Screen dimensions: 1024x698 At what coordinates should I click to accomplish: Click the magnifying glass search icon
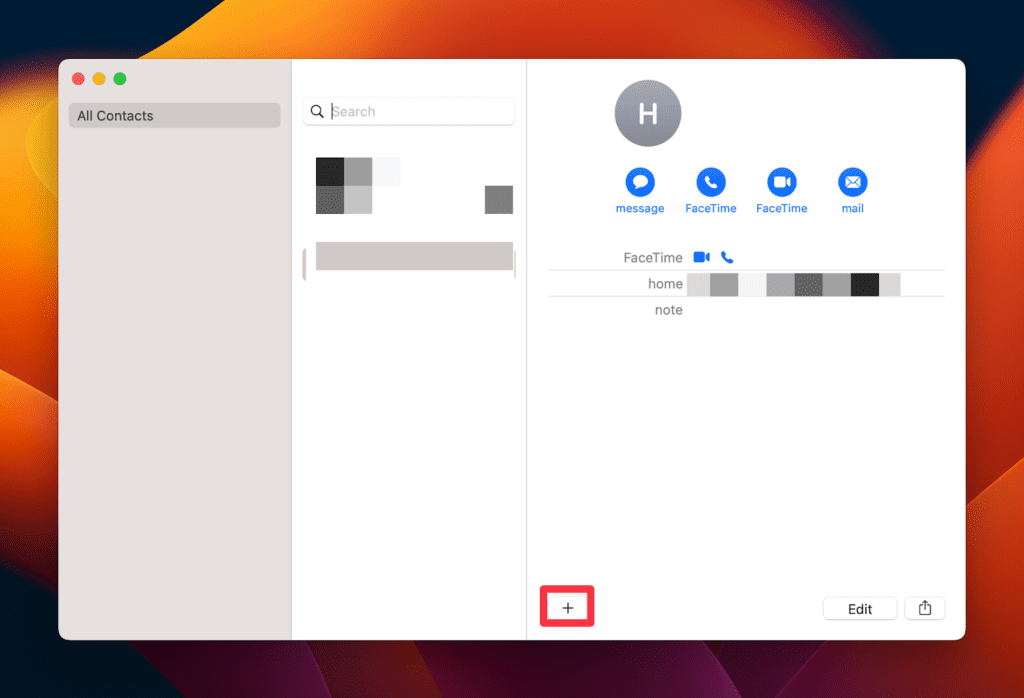317,112
